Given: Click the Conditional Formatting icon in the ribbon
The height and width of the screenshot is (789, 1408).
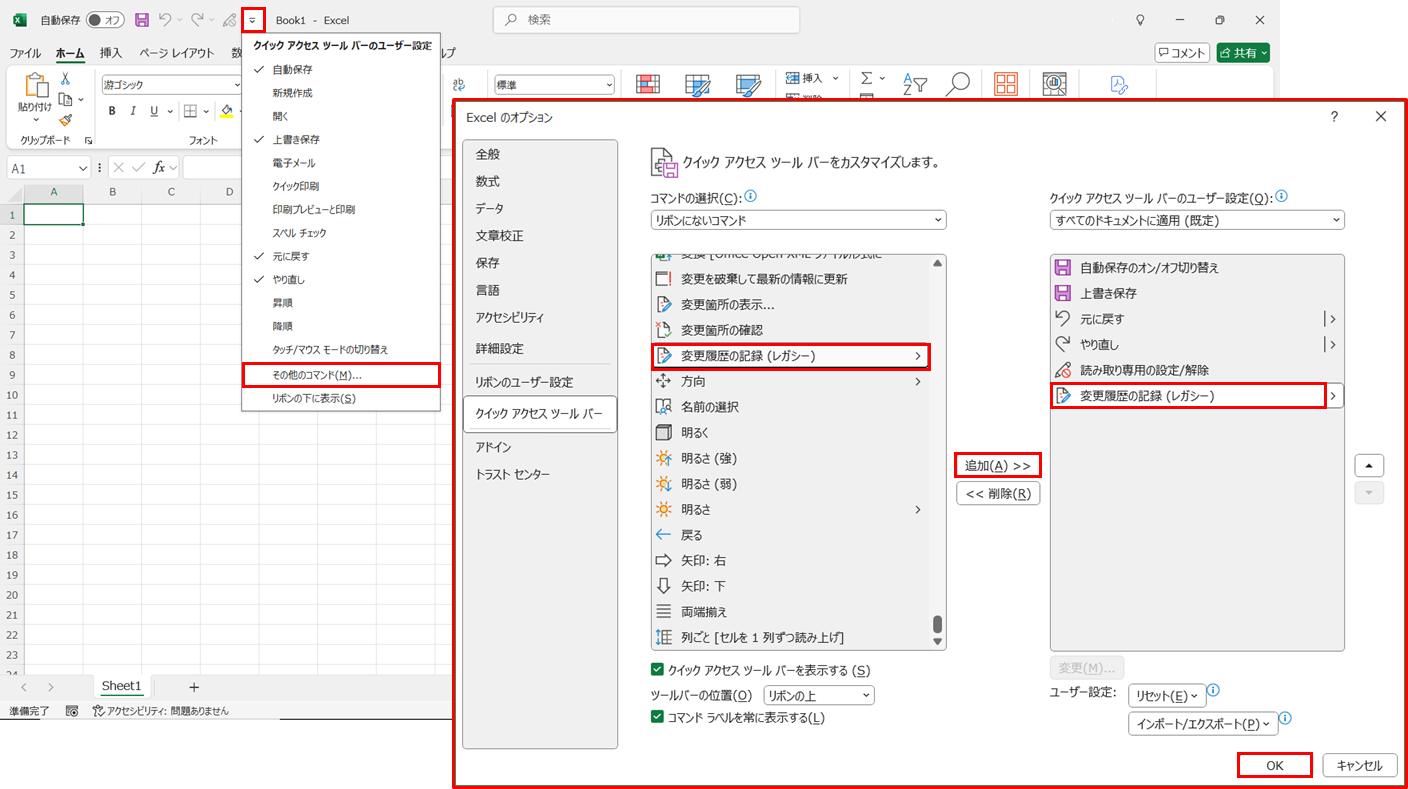Looking at the screenshot, I should point(648,84).
